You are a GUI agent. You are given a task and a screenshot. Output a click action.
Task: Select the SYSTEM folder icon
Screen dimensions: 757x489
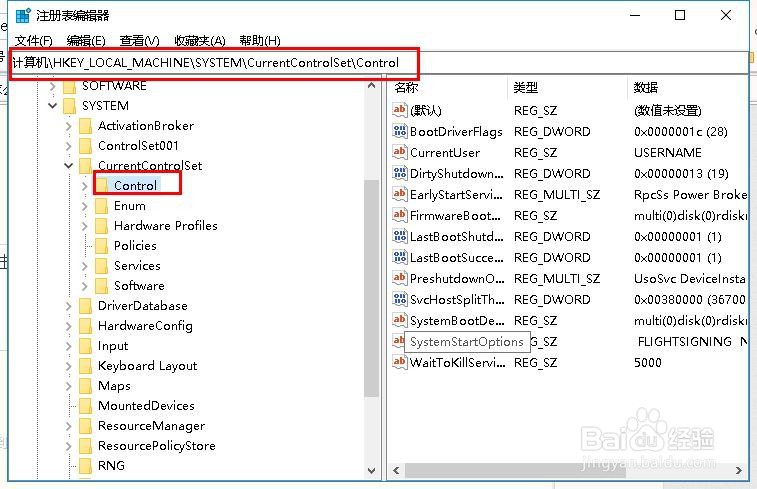tap(70, 106)
